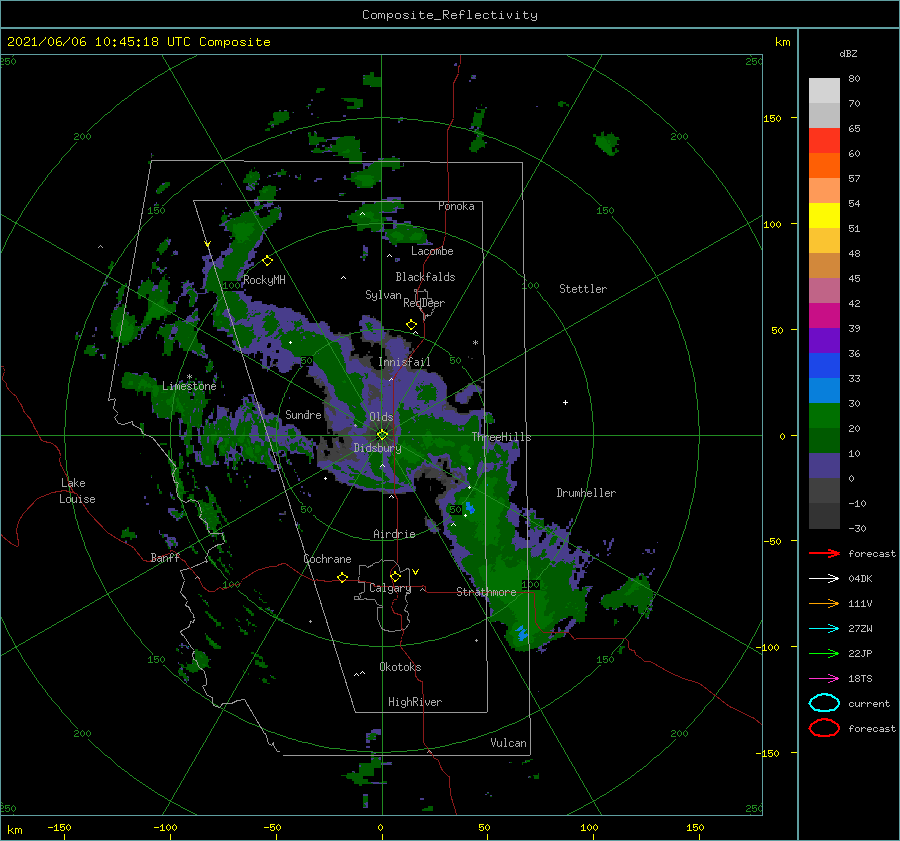Click the RedDeer city label
Screen dimensions: 900x841
point(424,303)
